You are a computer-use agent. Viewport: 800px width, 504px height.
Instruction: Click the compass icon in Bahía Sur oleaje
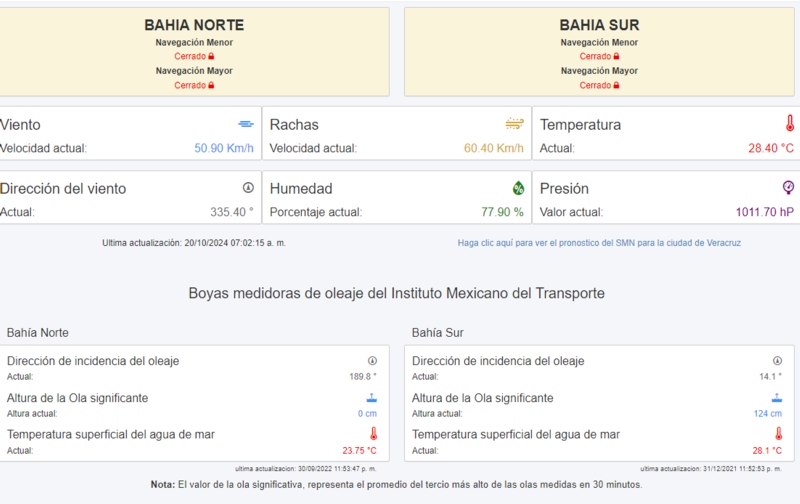[777, 361]
